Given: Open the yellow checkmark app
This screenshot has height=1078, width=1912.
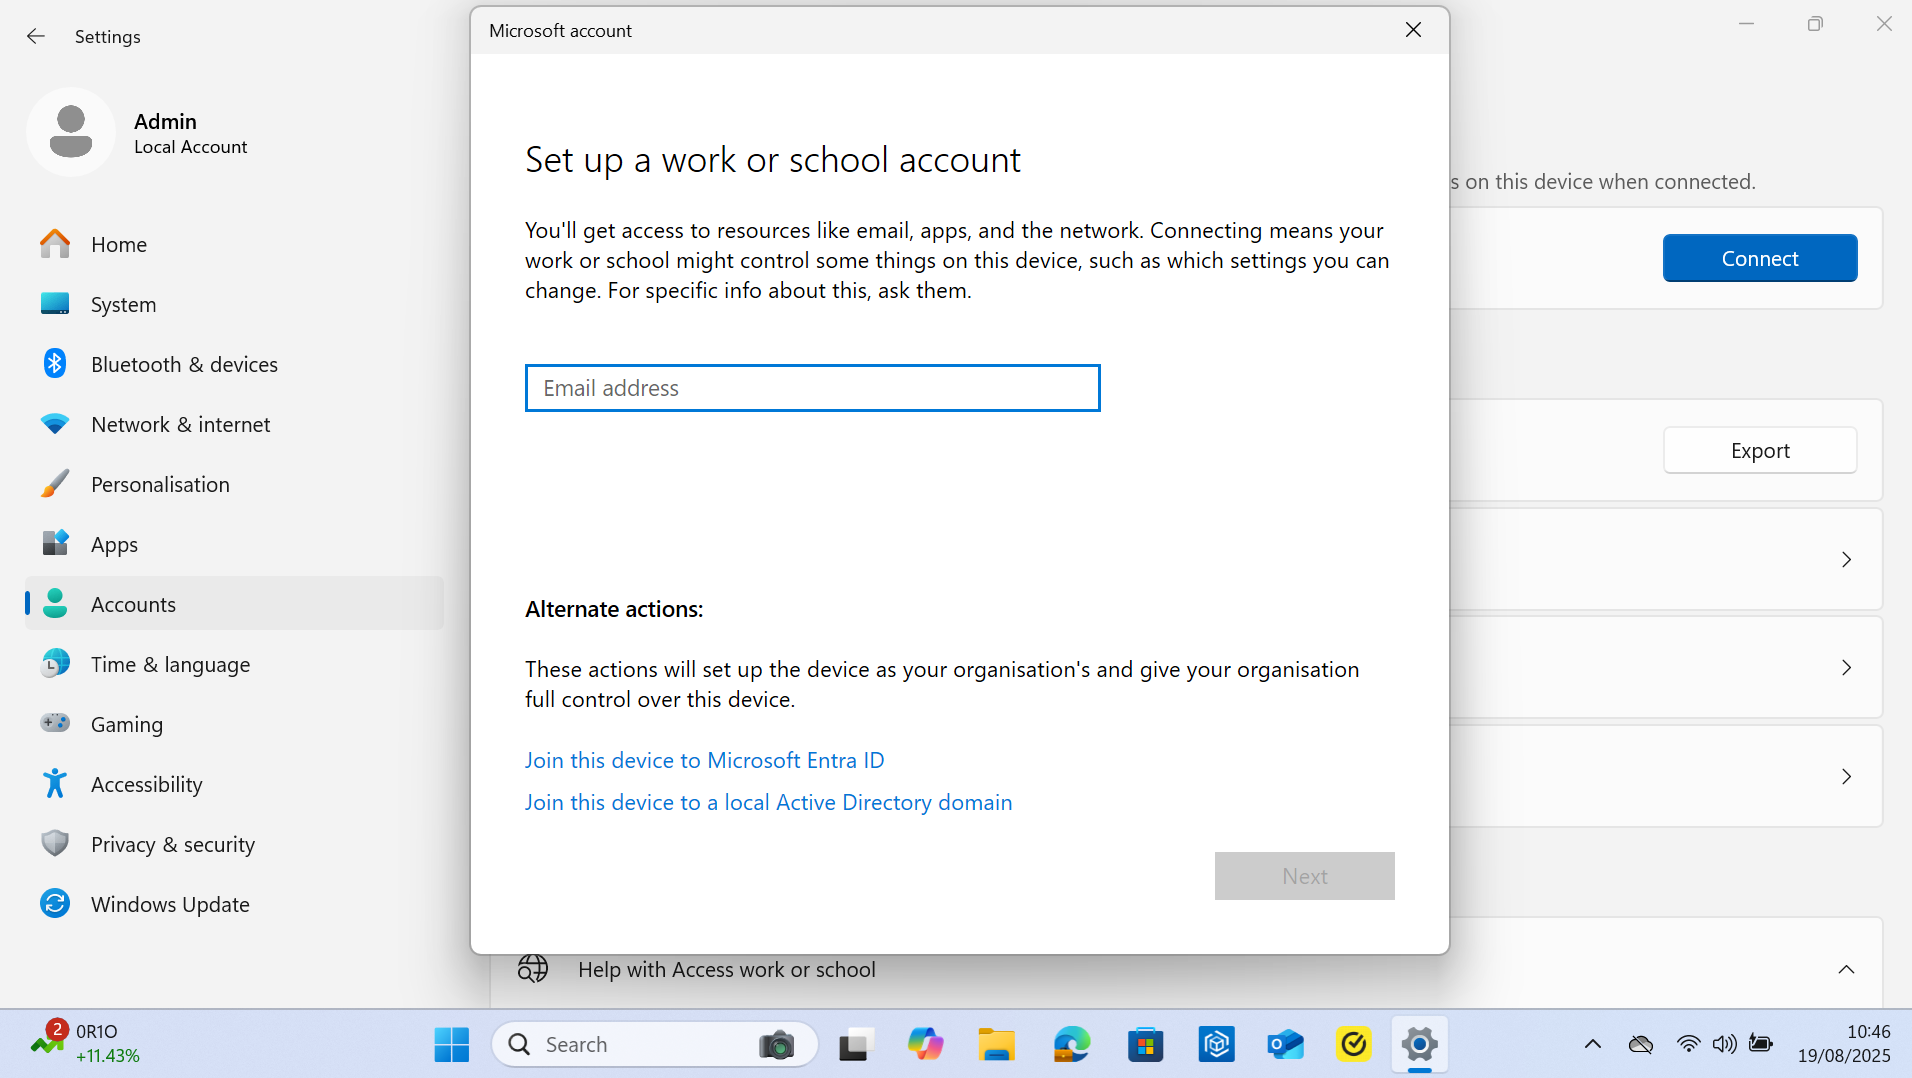Looking at the screenshot, I should (1353, 1045).
